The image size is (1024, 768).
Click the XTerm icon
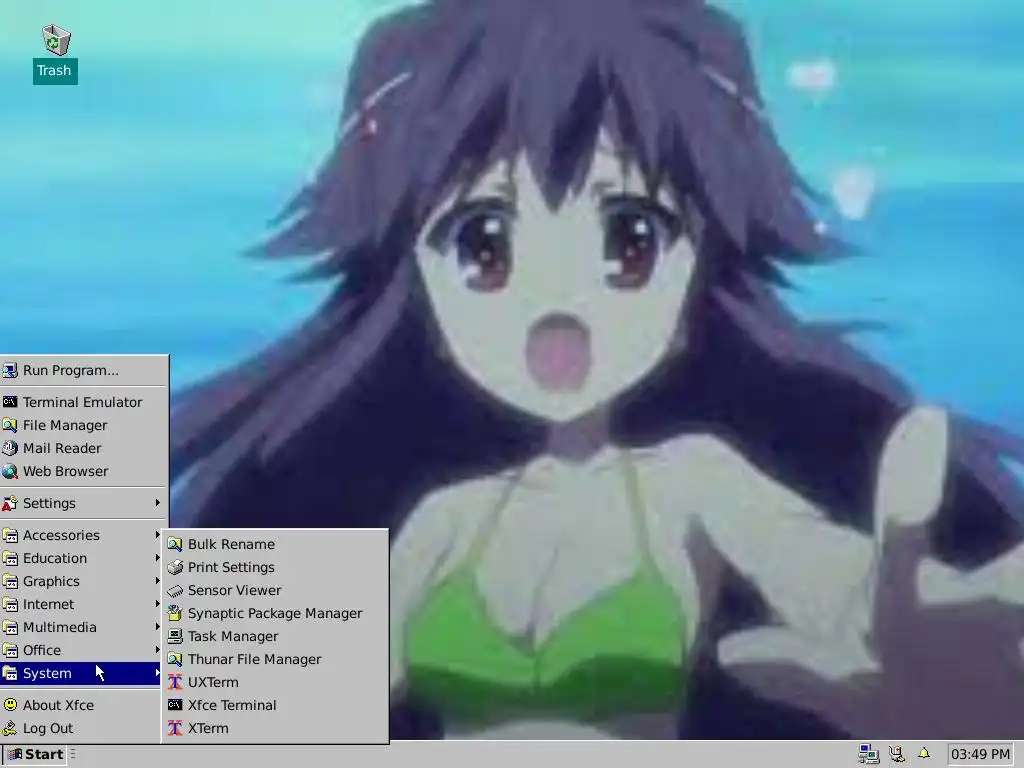(x=174, y=728)
